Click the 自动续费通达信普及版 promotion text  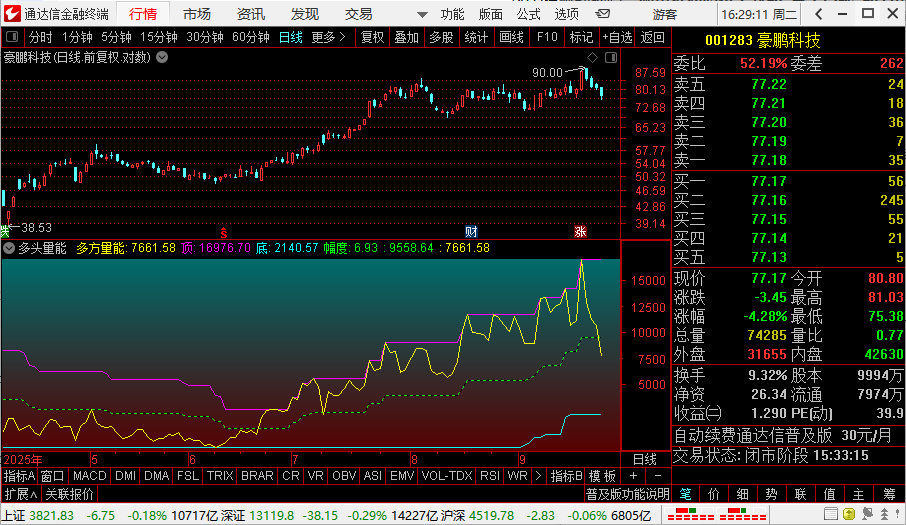tap(753, 435)
